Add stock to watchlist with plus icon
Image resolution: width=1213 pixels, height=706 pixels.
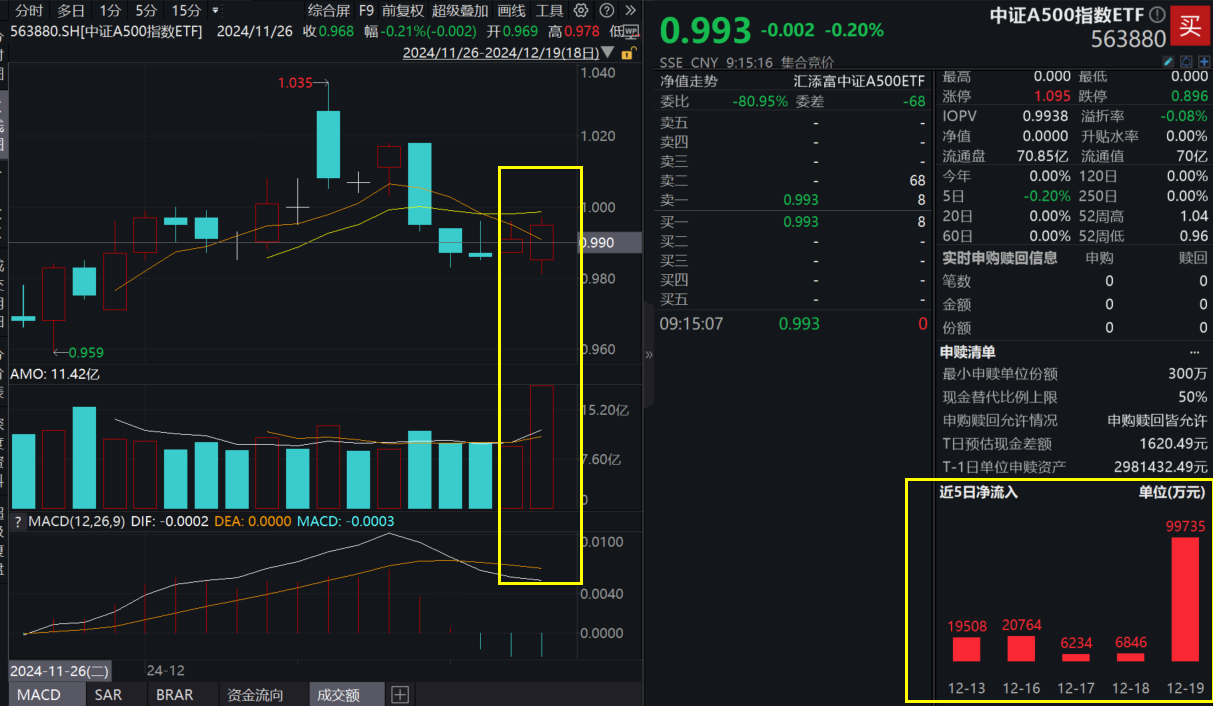[x=1202, y=62]
